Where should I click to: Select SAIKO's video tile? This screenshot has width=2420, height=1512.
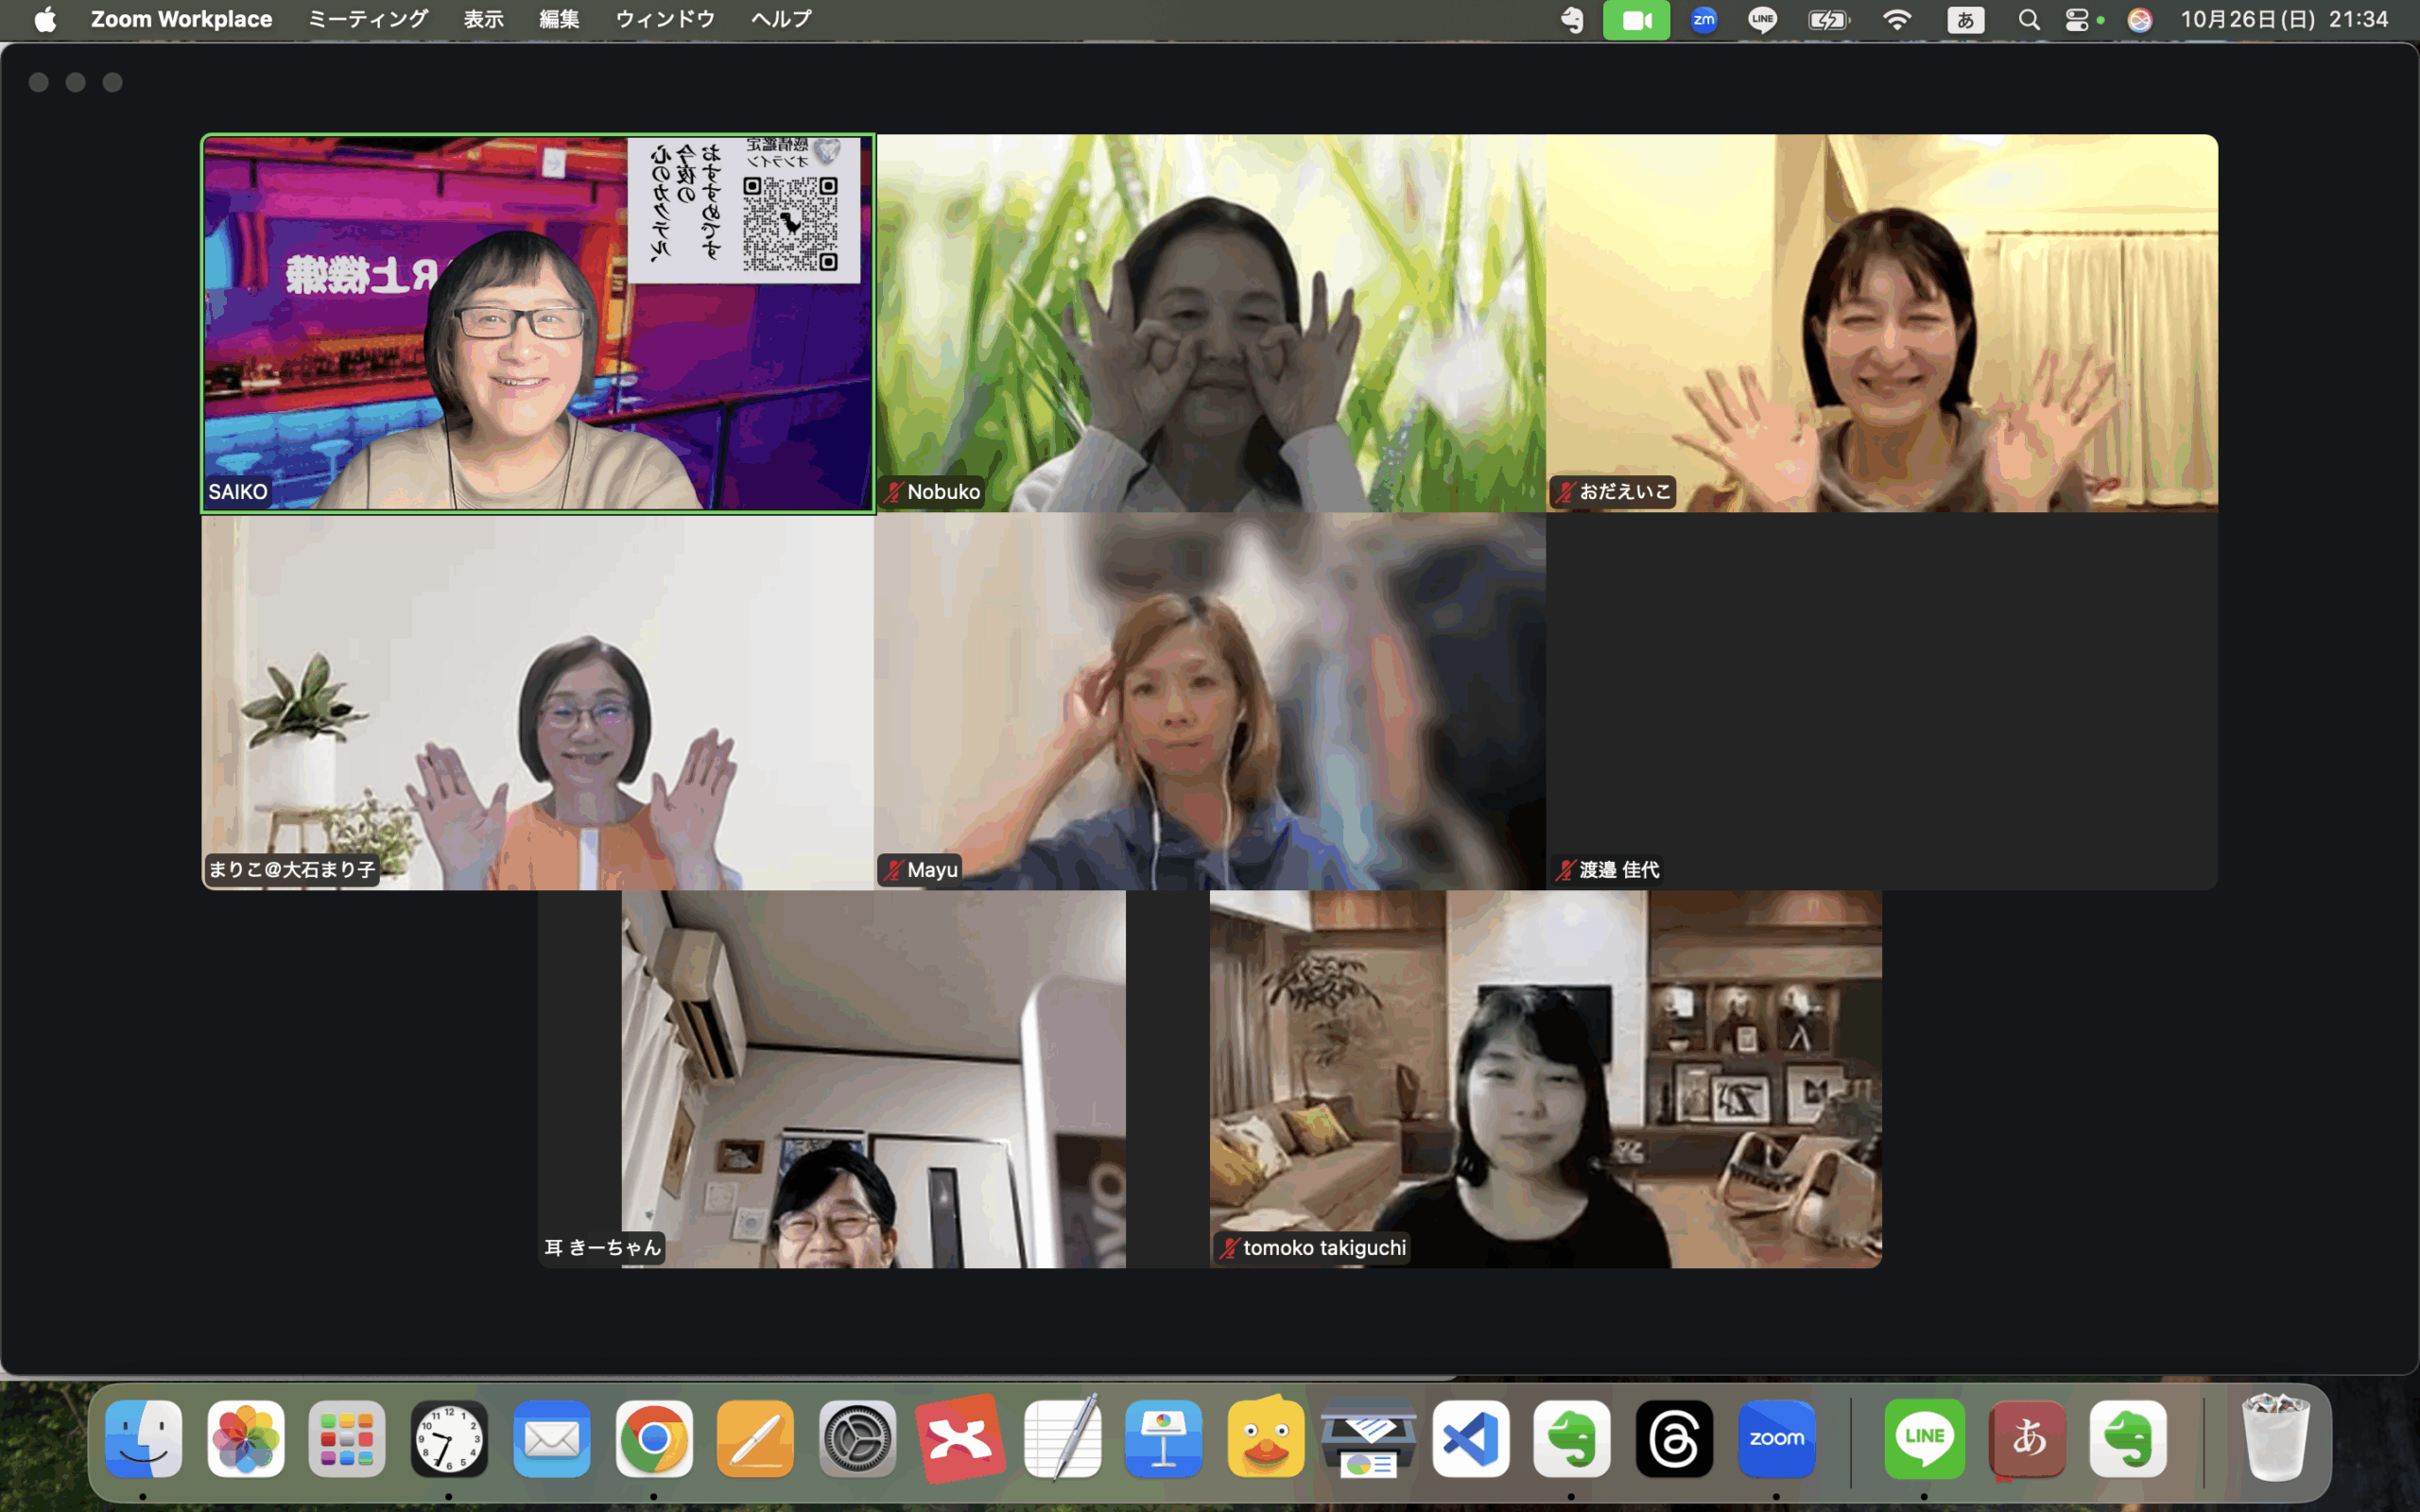[x=538, y=323]
